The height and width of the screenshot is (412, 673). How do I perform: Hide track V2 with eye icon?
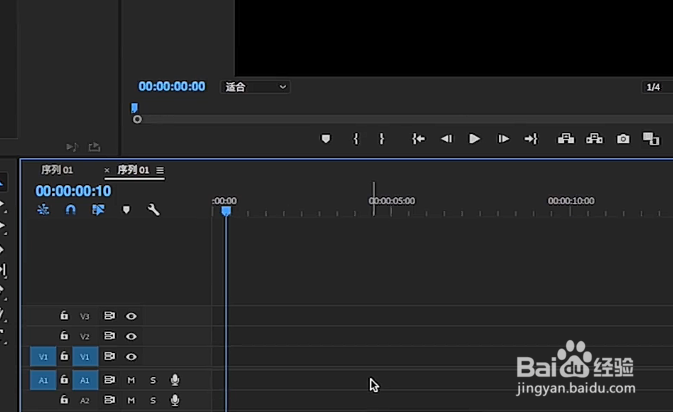[131, 336]
